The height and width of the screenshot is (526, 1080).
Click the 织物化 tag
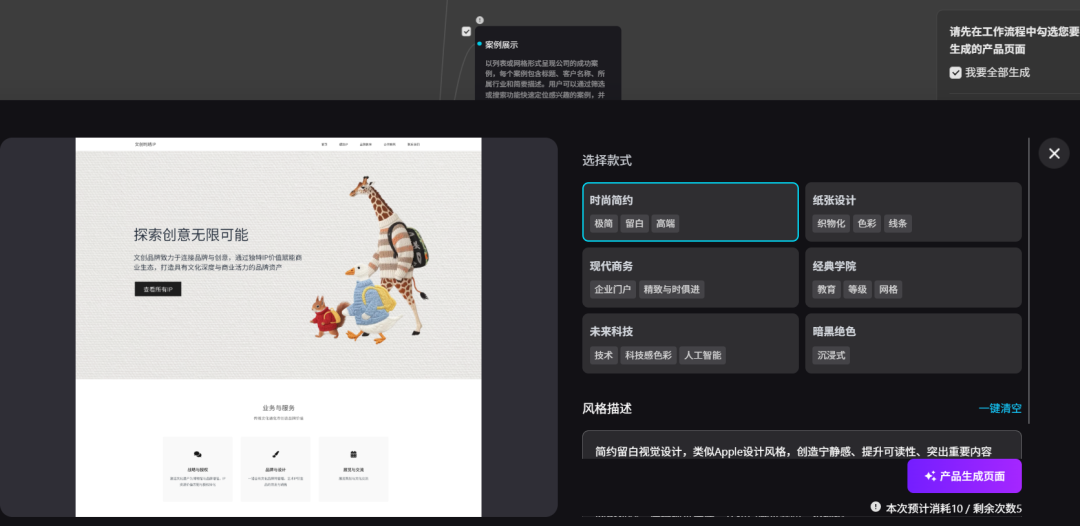tap(831, 223)
